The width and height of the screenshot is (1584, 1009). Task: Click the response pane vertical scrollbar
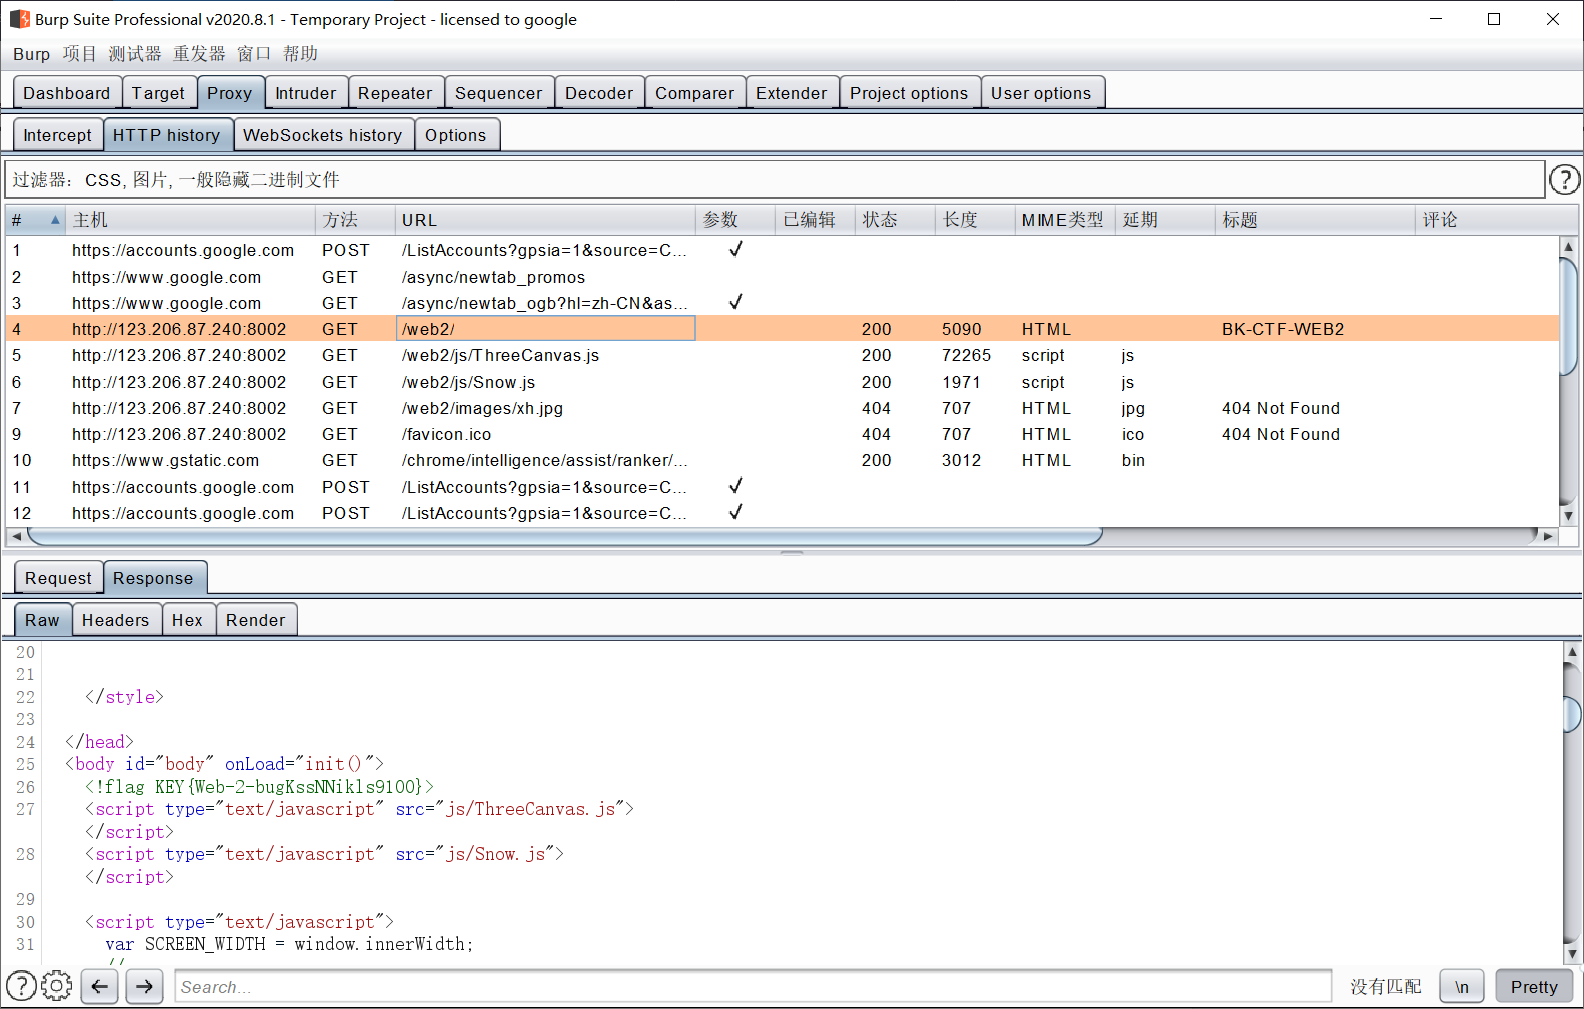tap(1572, 714)
